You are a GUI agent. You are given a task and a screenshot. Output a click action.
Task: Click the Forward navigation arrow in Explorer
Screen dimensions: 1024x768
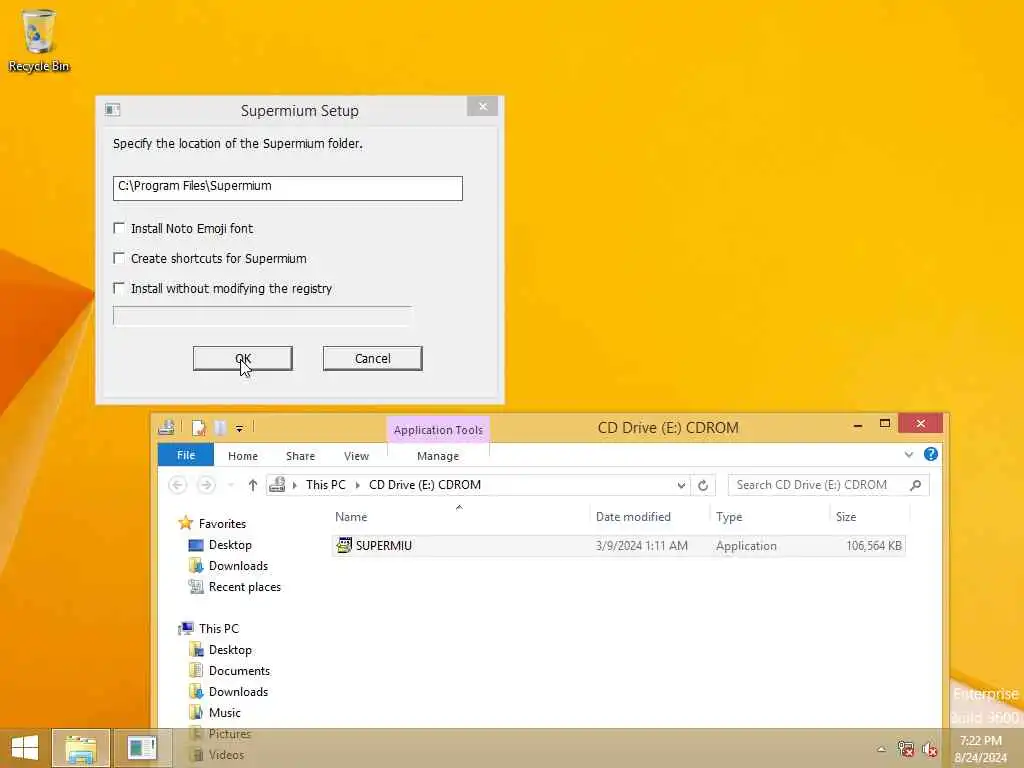tap(206, 485)
